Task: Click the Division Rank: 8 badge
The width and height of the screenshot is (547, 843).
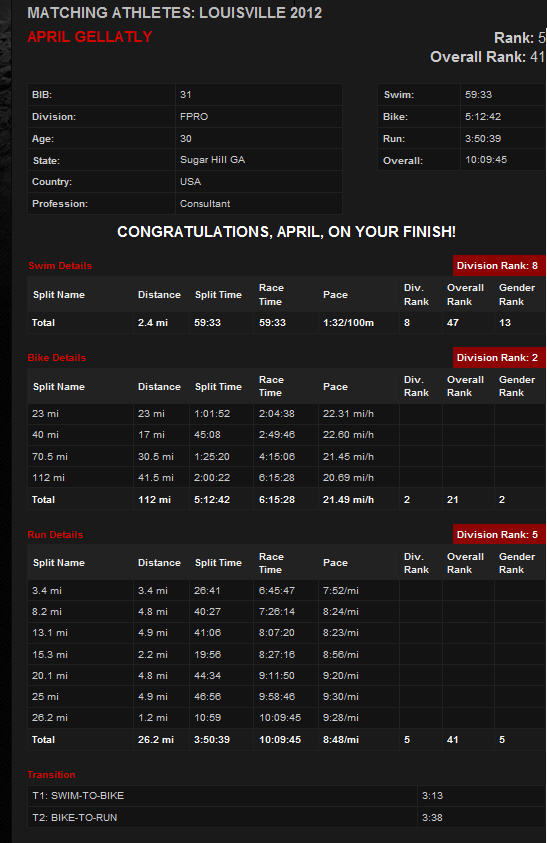Action: tap(499, 266)
